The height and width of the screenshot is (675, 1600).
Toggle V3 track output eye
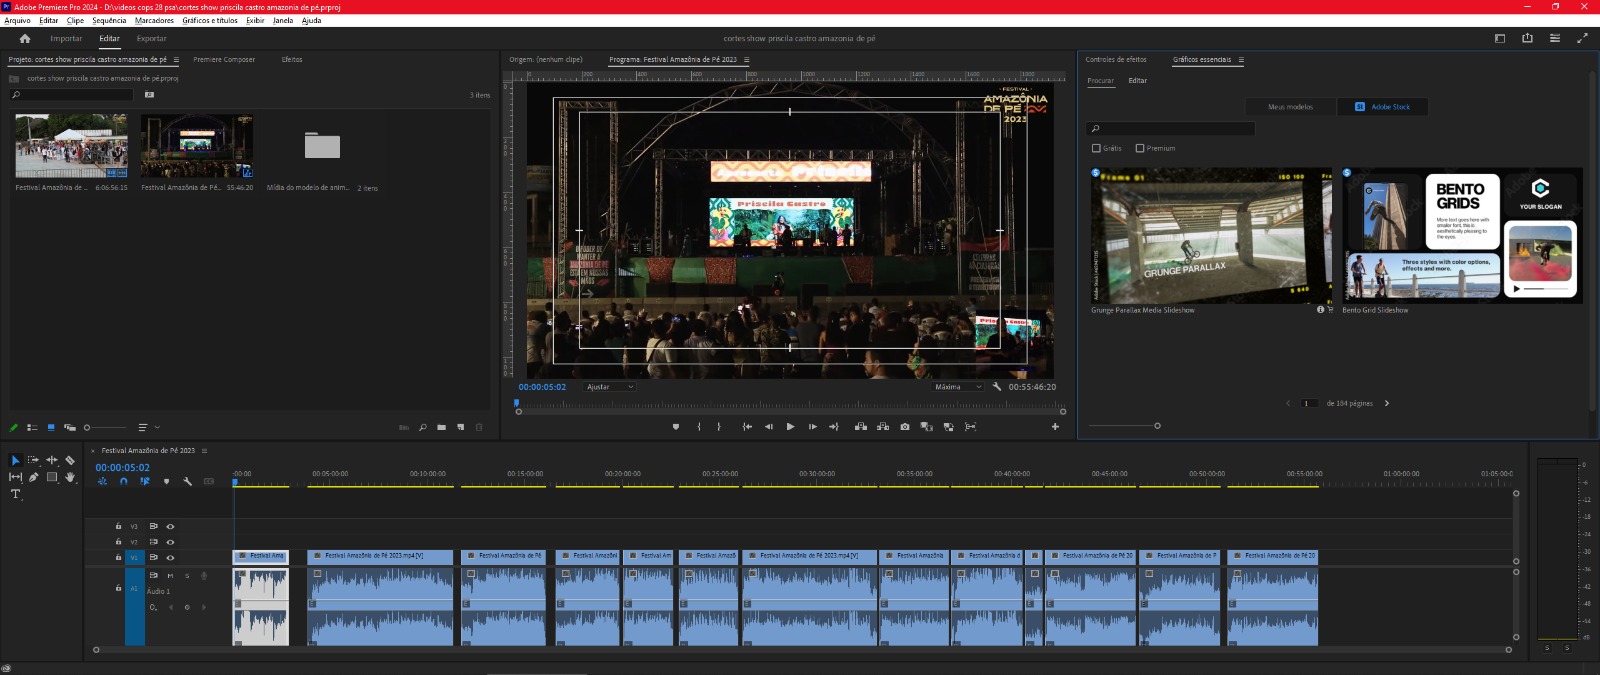pyautogui.click(x=170, y=526)
